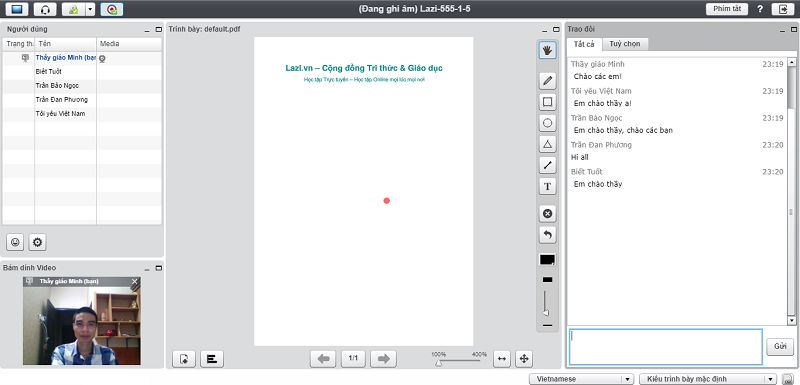Click the share desktop monitor icon
This screenshot has width=800, height=385.
click(x=17, y=9)
